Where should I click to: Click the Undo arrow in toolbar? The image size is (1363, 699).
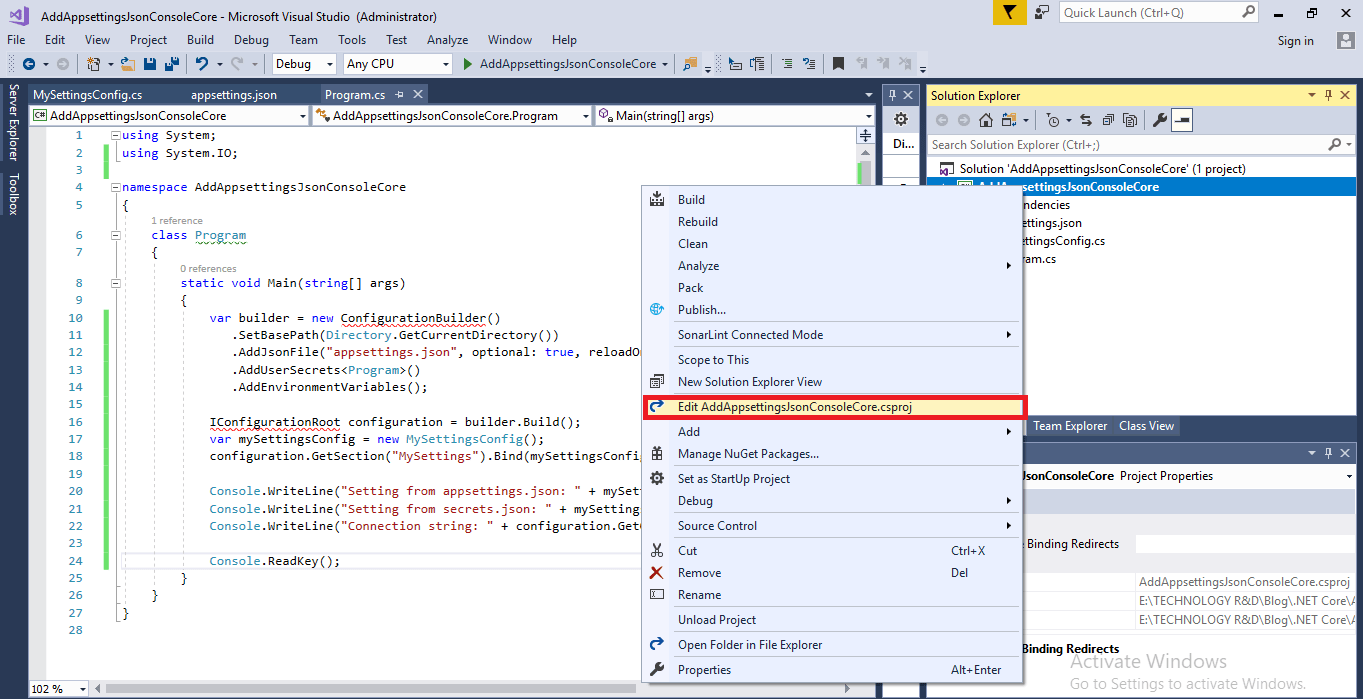202,64
